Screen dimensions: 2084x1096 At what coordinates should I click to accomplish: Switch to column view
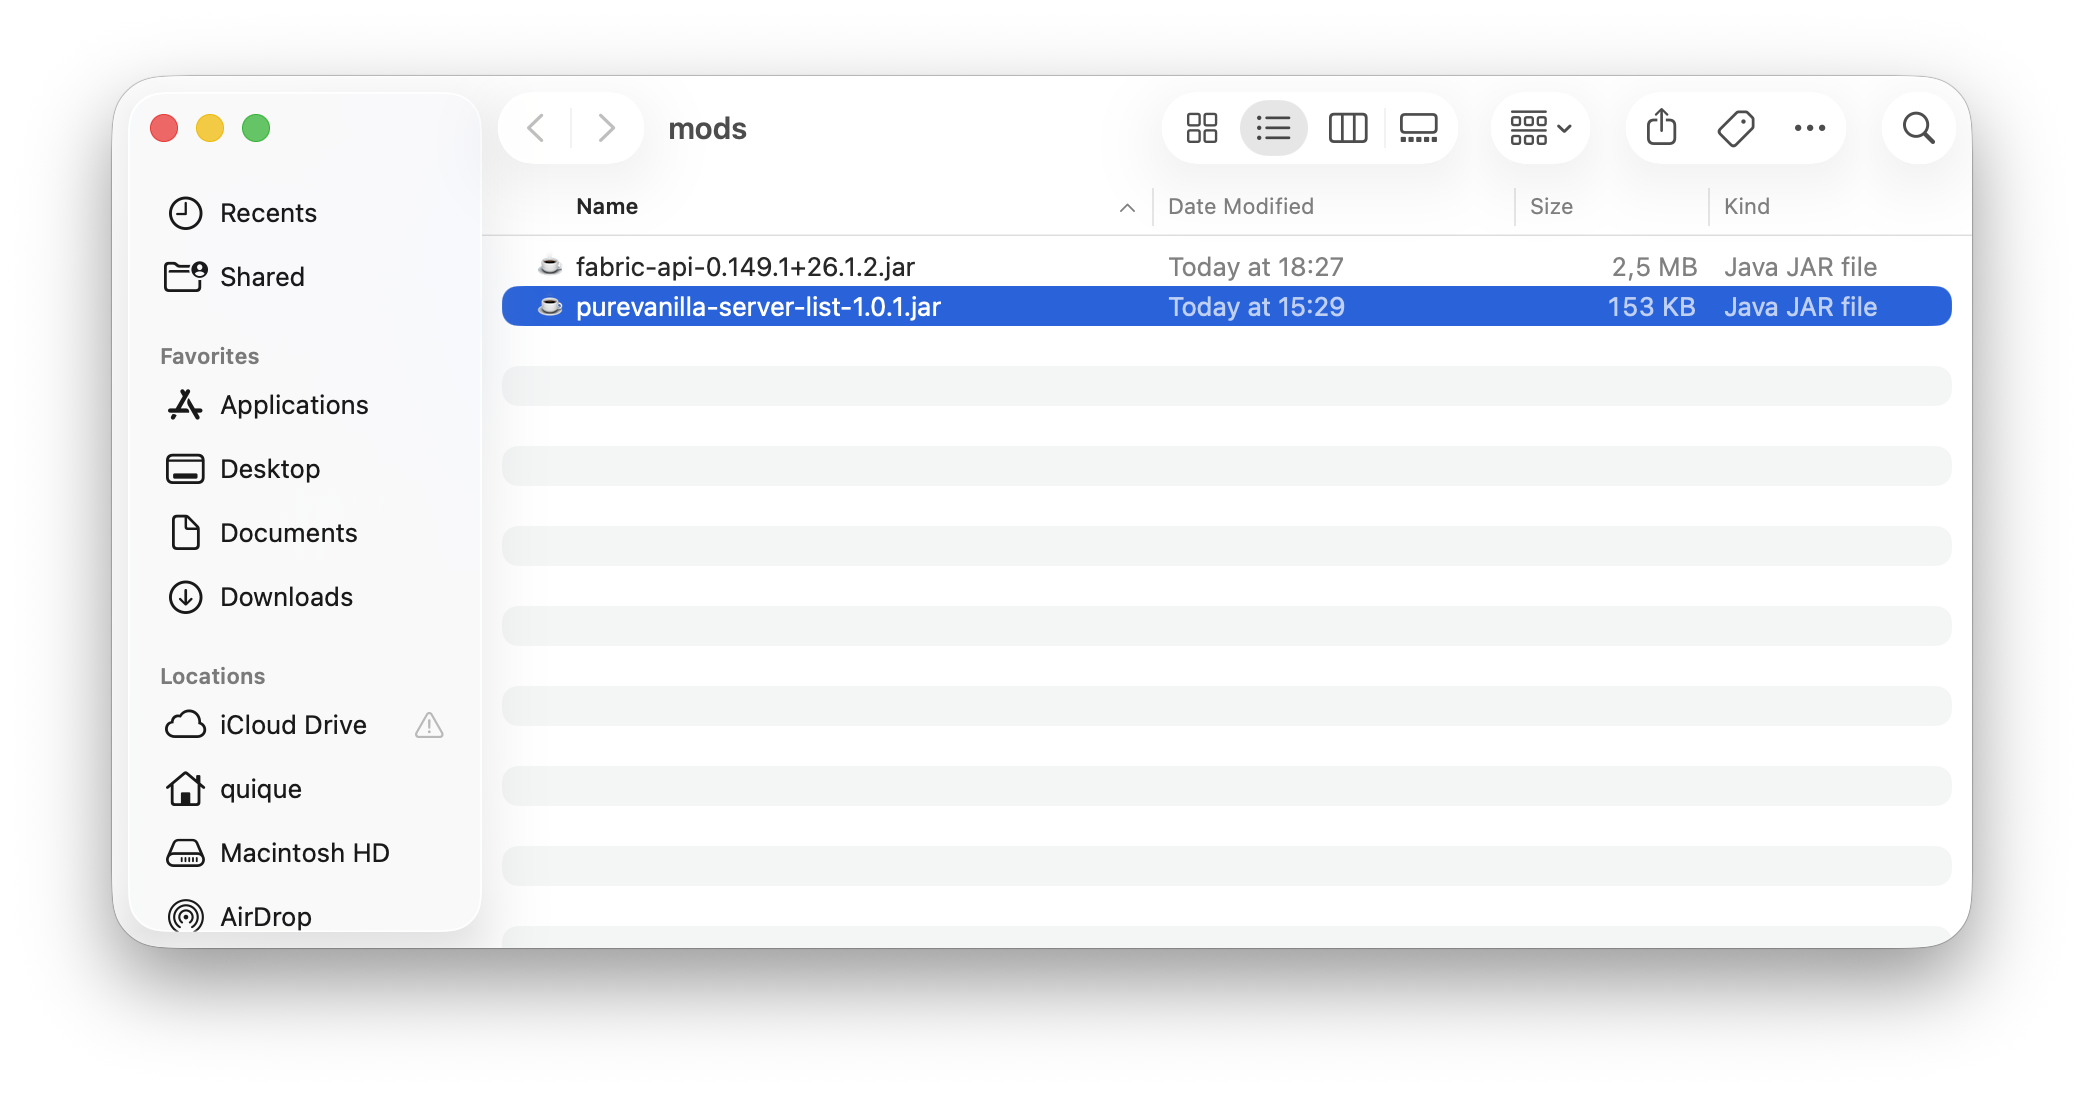tap(1348, 128)
